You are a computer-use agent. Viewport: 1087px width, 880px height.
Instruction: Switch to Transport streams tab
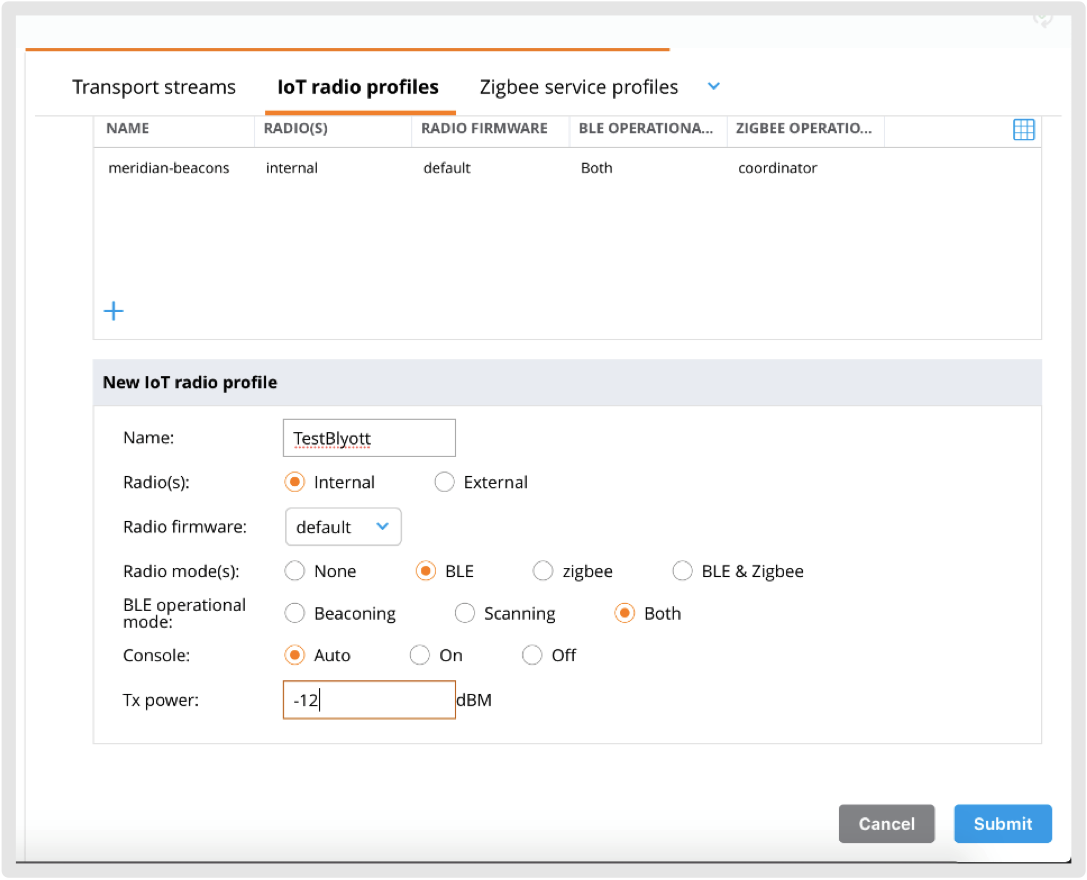[154, 88]
